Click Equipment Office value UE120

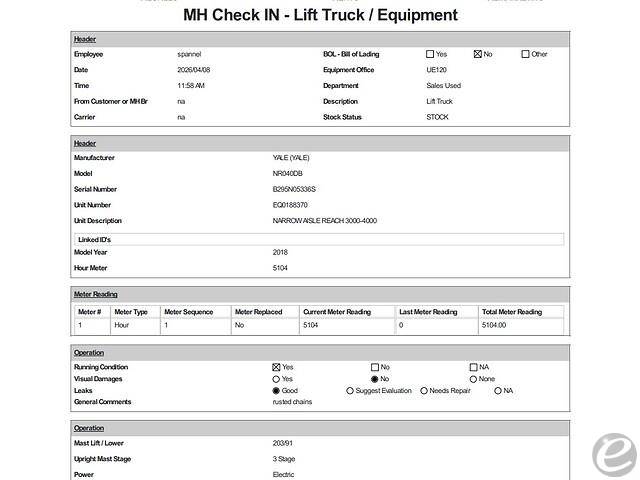pyautogui.click(x=436, y=70)
